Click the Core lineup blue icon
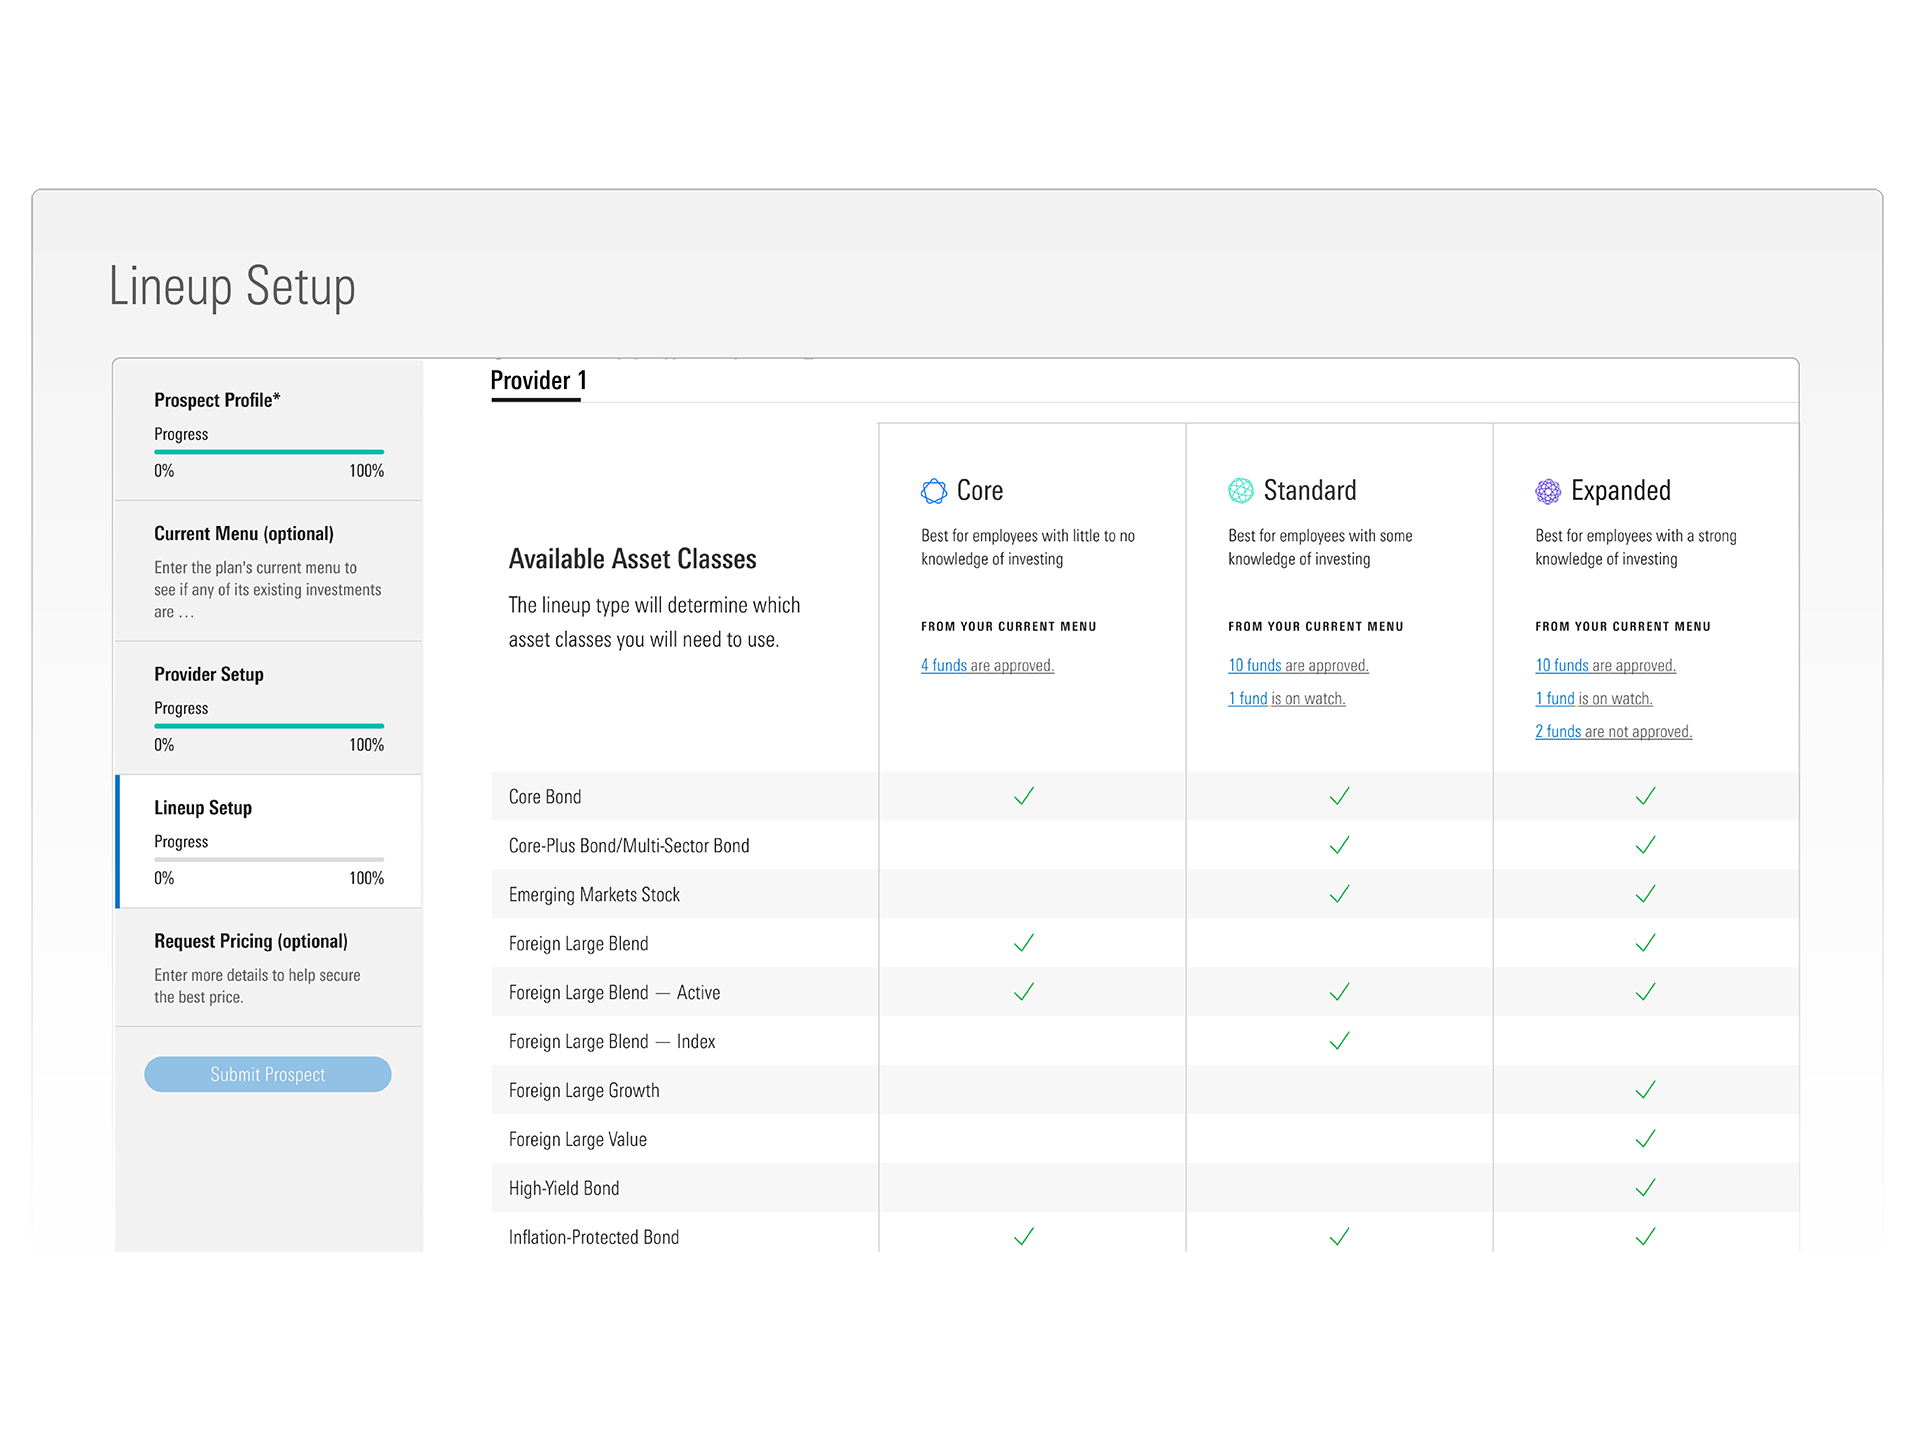The width and height of the screenshot is (1920, 1440). click(933, 491)
